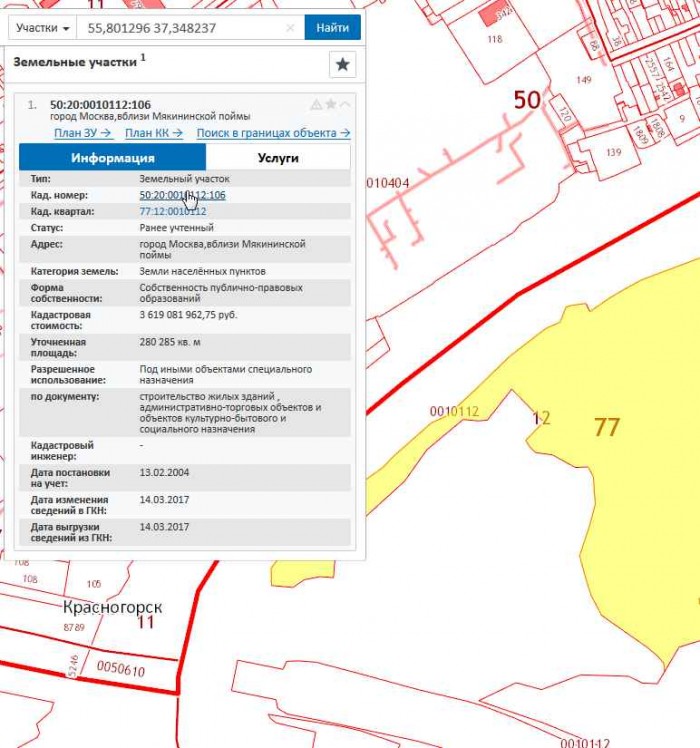Mark parcel 50:20:0010112:106 with small star

pyautogui.click(x=331, y=105)
